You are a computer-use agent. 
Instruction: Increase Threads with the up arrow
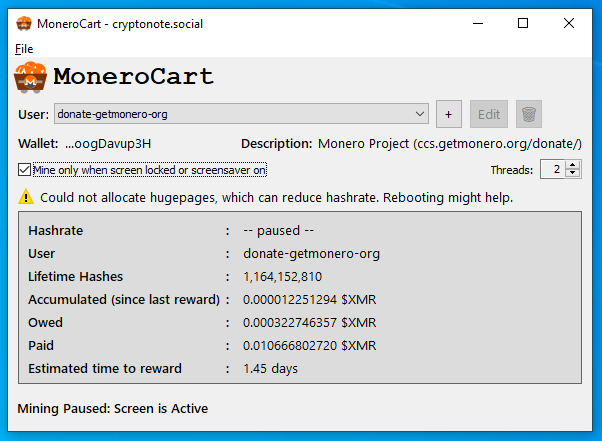tap(573, 165)
